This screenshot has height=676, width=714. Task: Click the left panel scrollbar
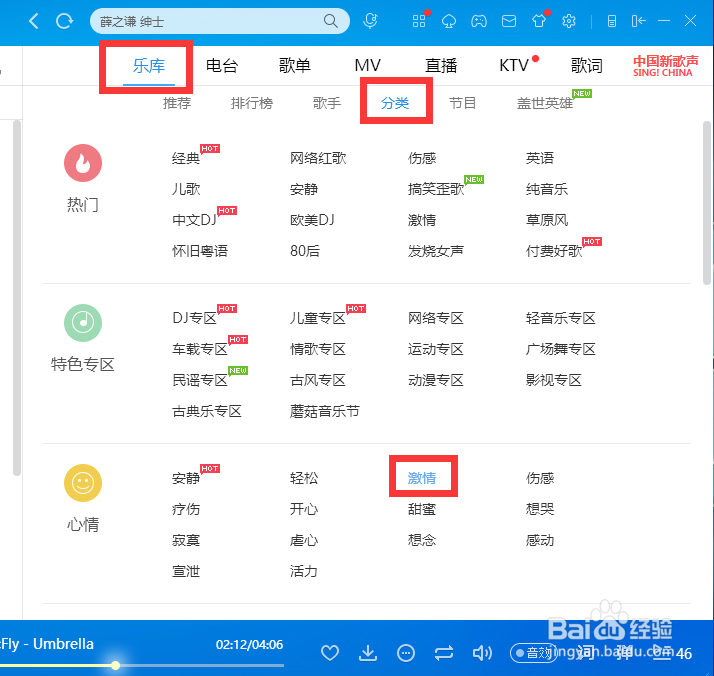click(16, 298)
